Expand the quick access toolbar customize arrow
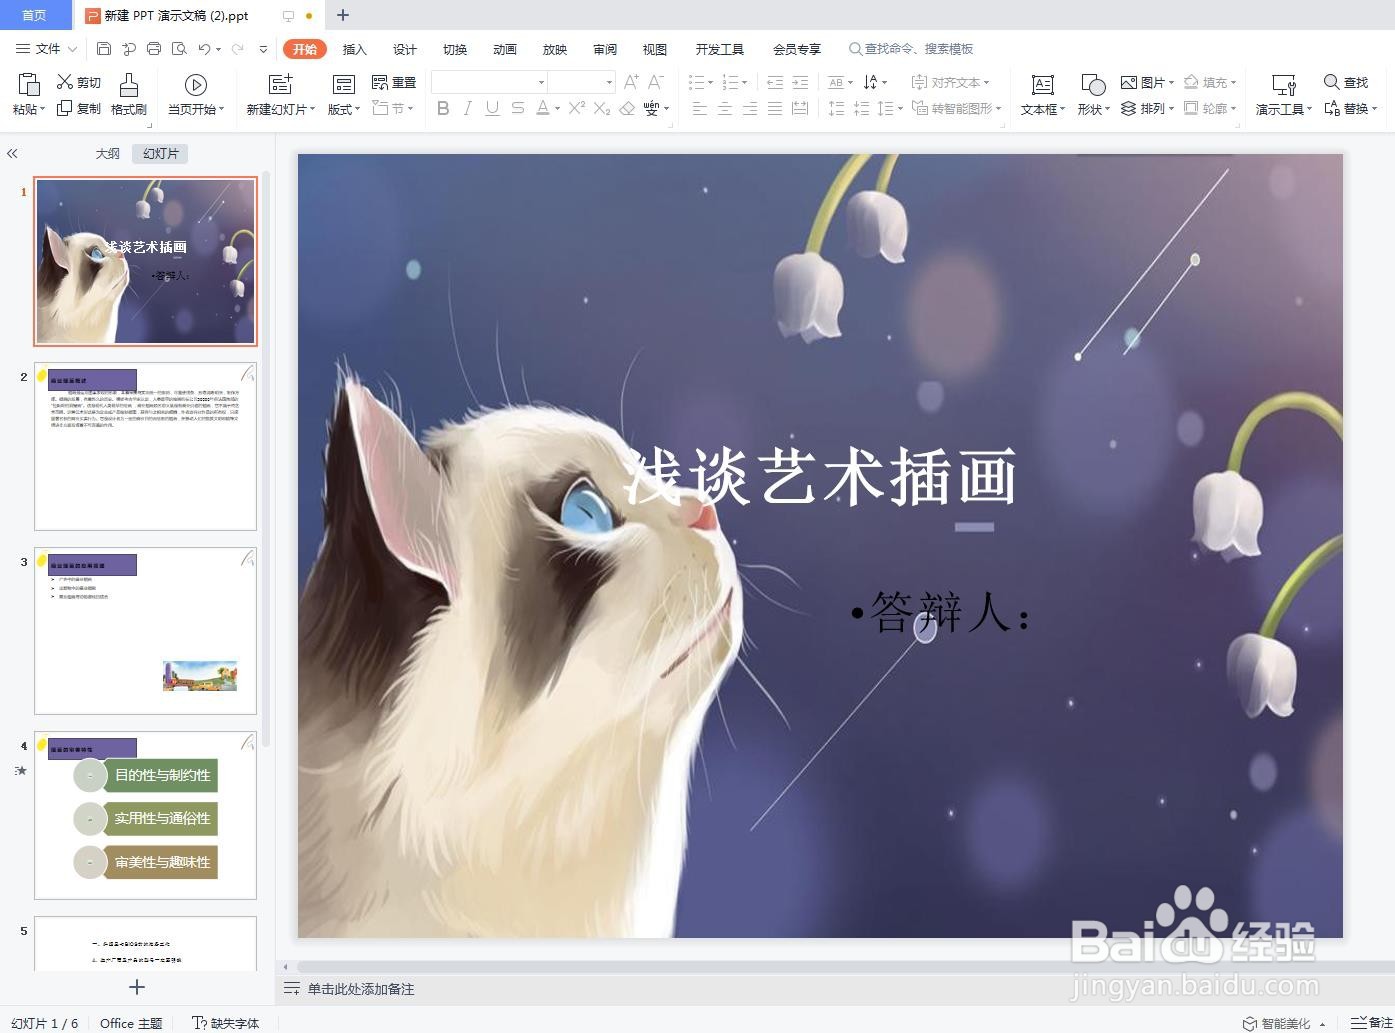Screen dimensions: 1395x1033 click(263, 48)
